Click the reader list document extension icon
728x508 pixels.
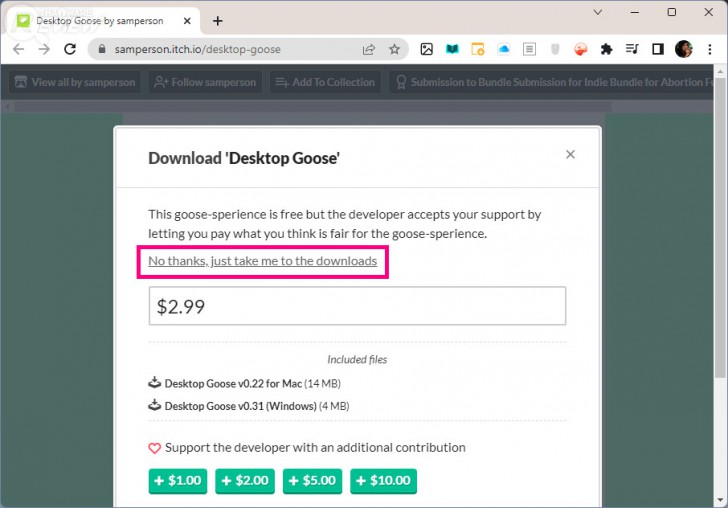(x=529, y=49)
